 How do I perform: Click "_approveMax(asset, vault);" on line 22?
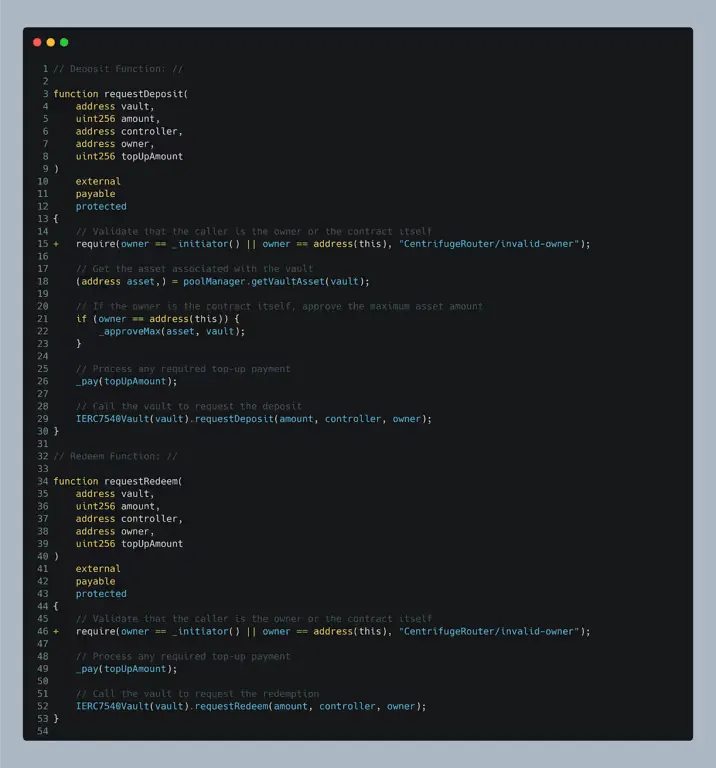pyautogui.click(x=171, y=332)
